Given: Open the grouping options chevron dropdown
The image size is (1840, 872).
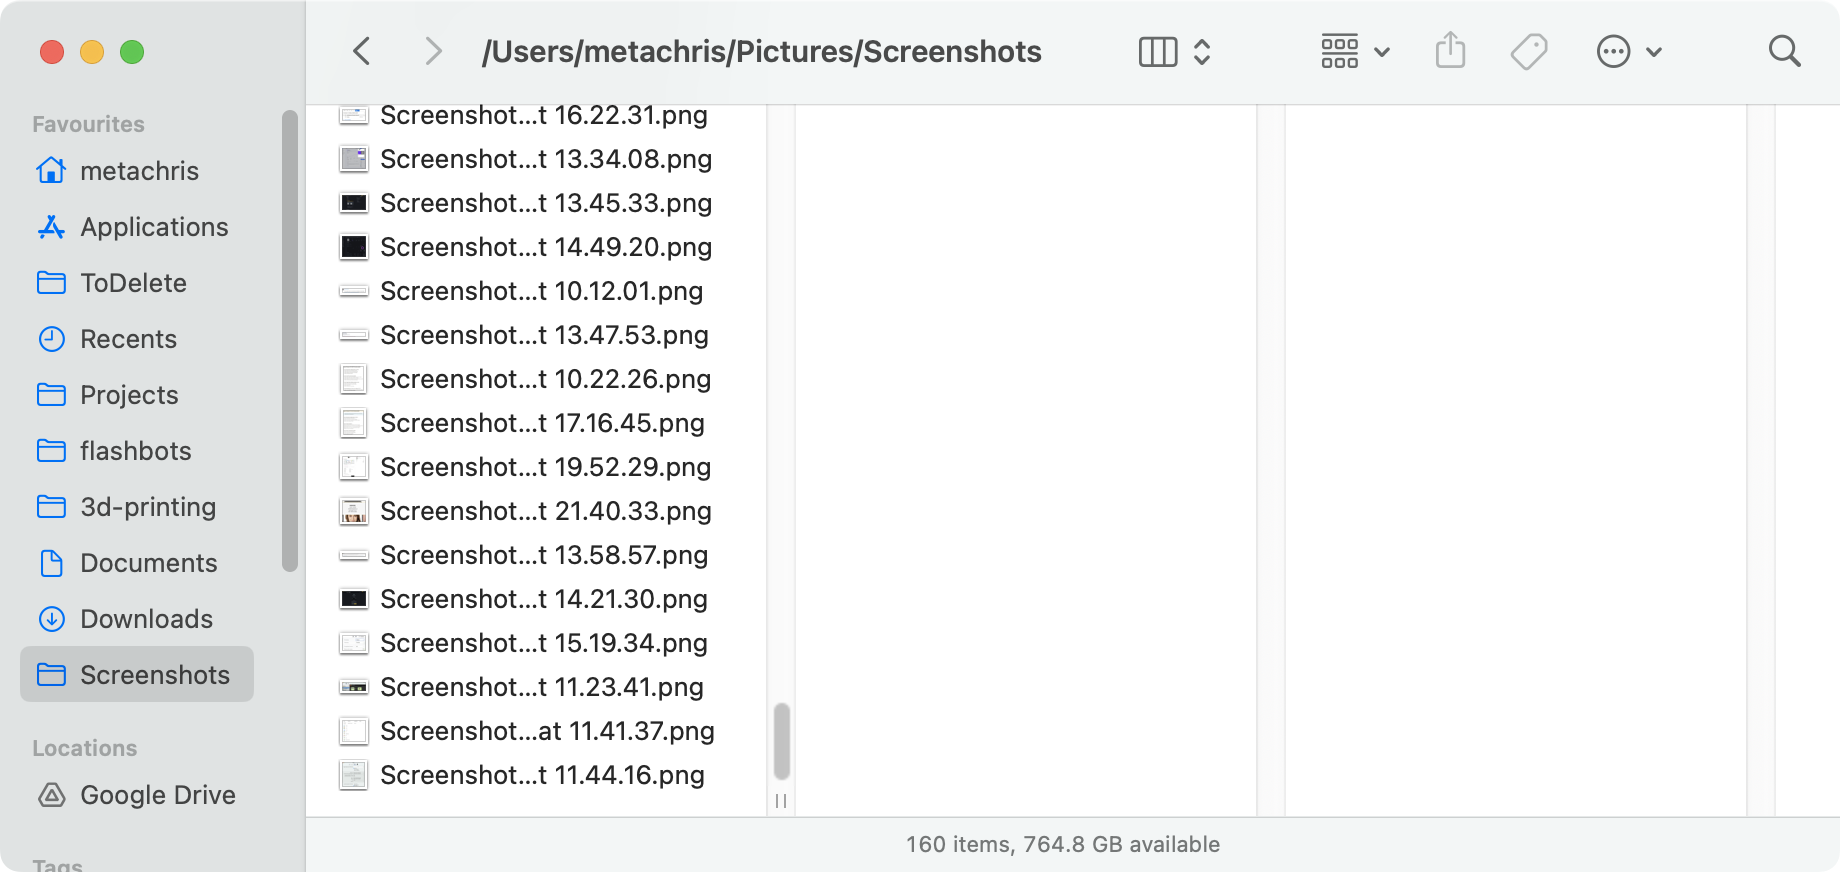Looking at the screenshot, I should (x=1383, y=51).
